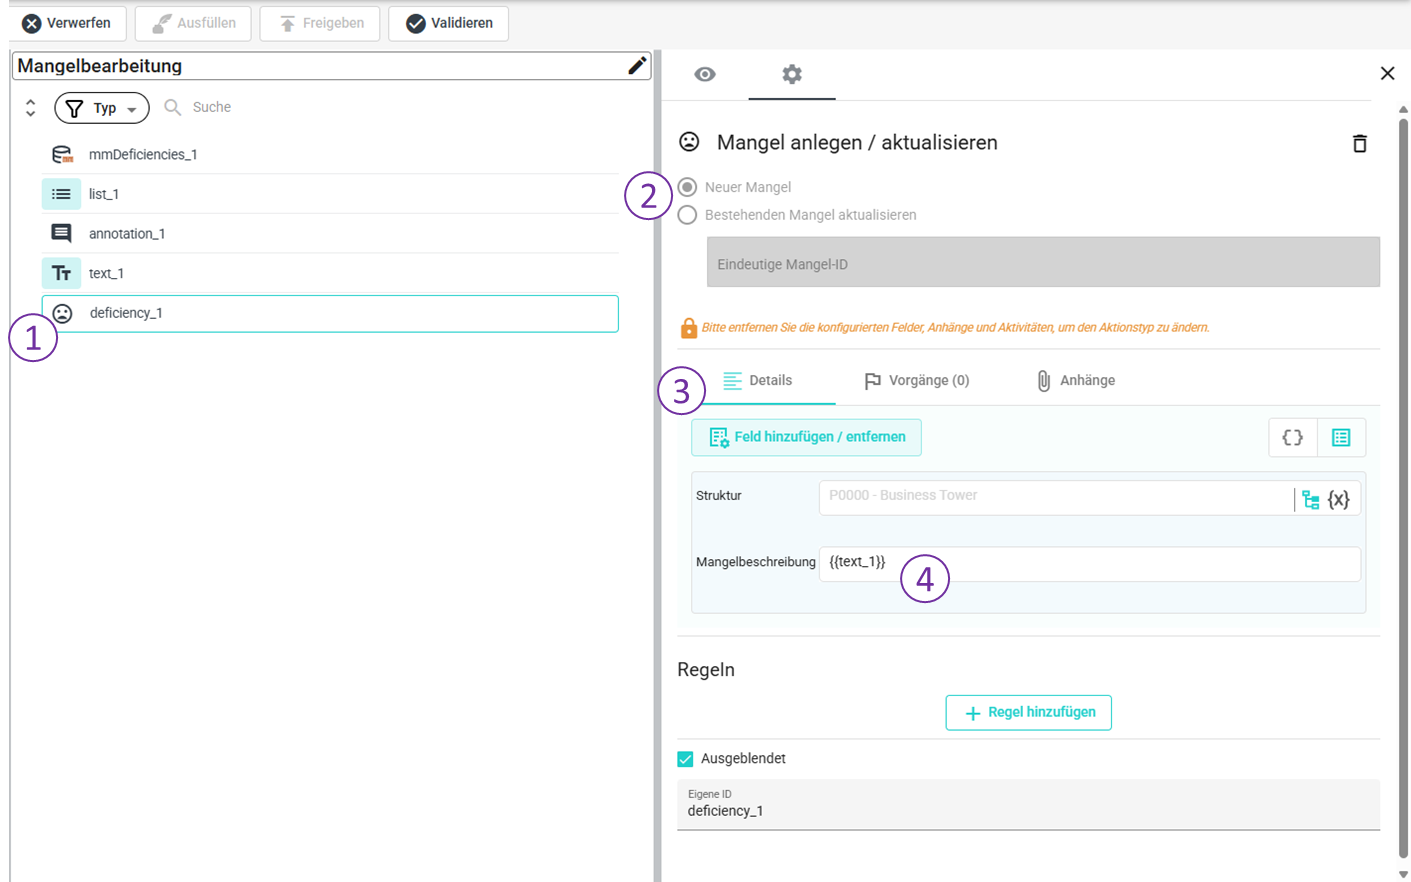
Task: Insert a variable with the {x} icon
Action: coord(1338,499)
